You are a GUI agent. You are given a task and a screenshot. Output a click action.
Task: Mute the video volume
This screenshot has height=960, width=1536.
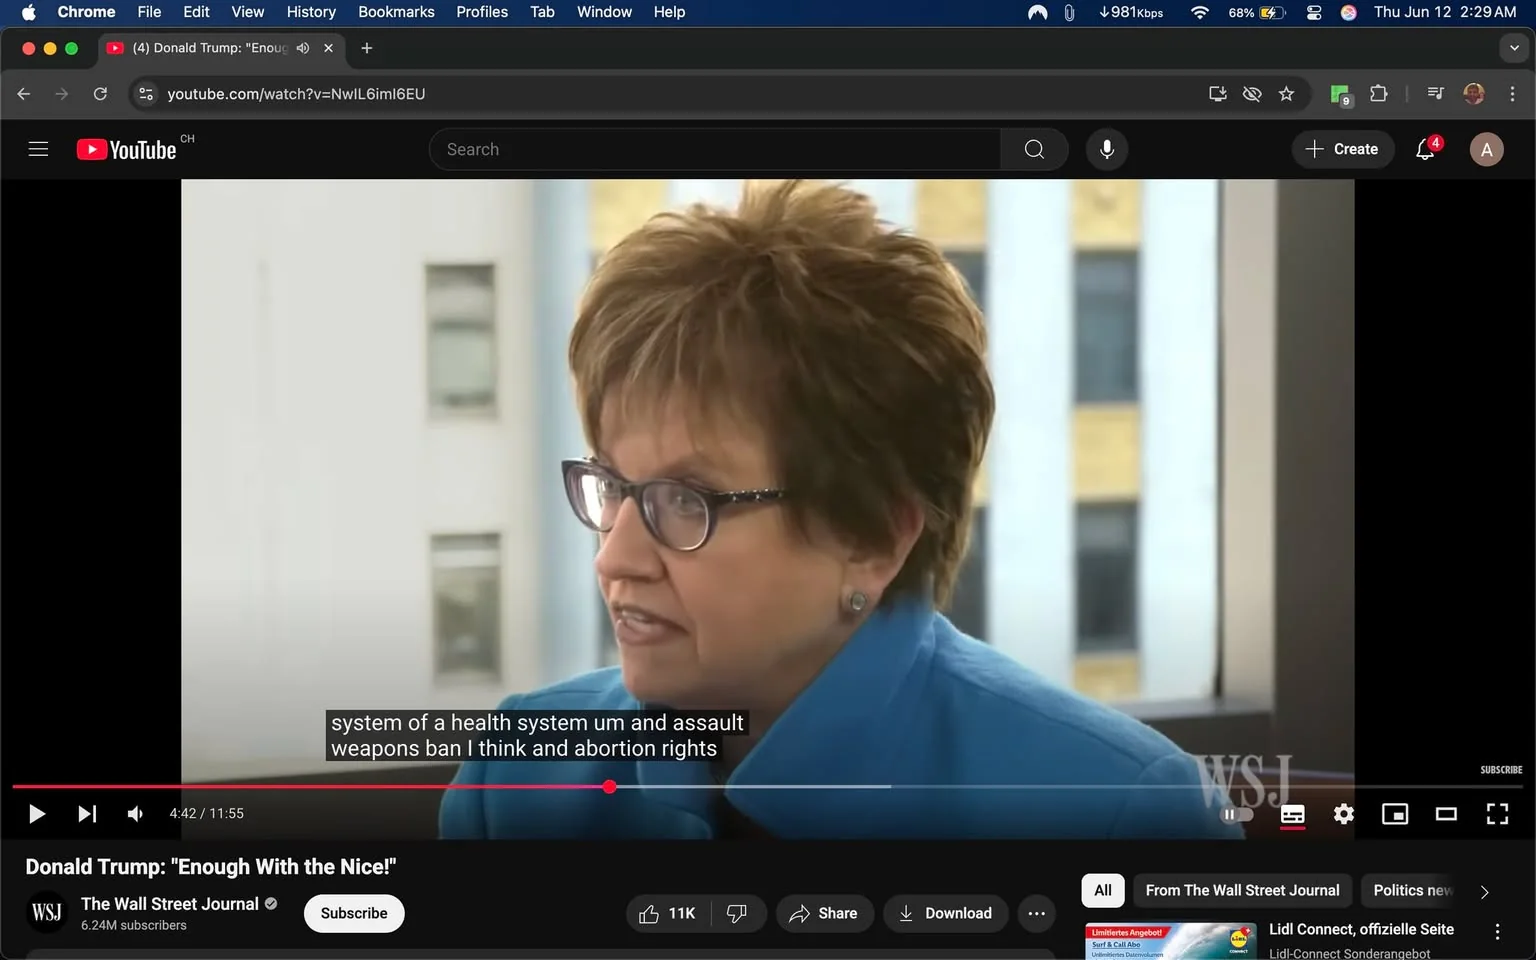point(135,814)
